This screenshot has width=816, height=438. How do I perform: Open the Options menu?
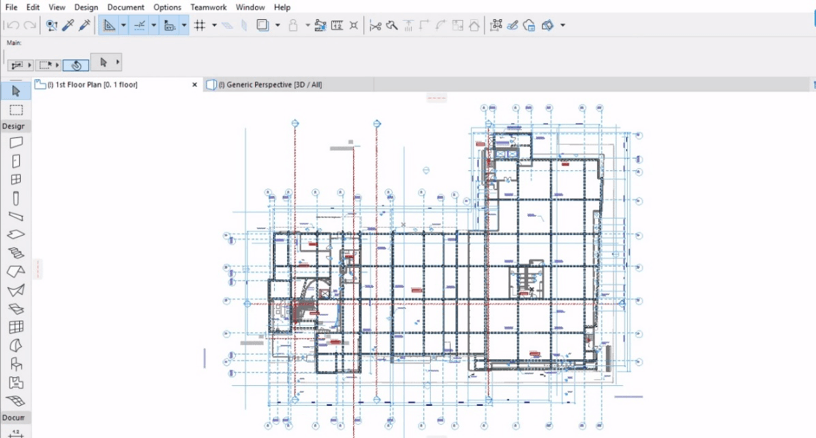pyautogui.click(x=167, y=7)
